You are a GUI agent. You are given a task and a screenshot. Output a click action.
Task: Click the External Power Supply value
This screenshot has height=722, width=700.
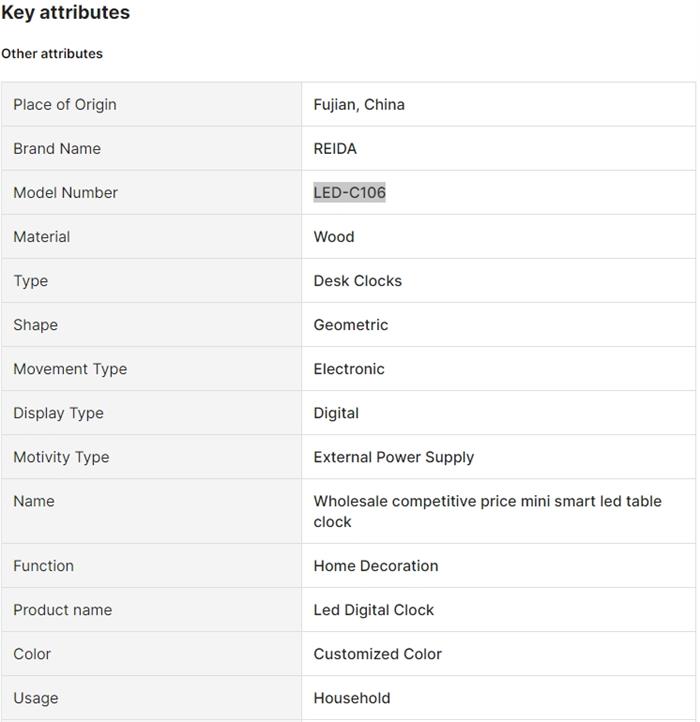click(393, 456)
